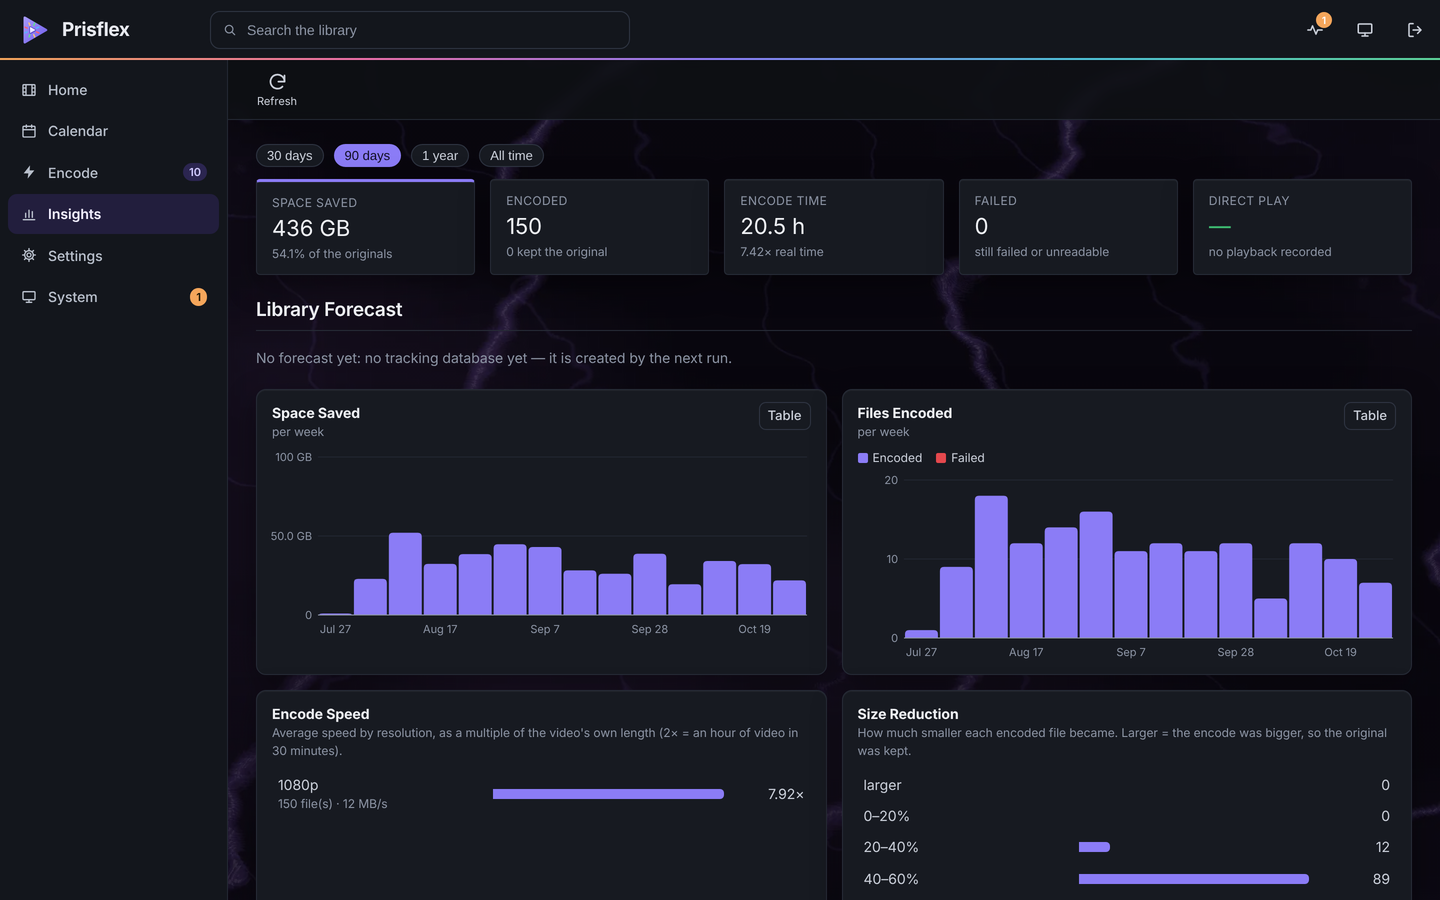Screen dimensions: 1440x900
Task: Click the Direct Play stat card
Action: (1302, 227)
